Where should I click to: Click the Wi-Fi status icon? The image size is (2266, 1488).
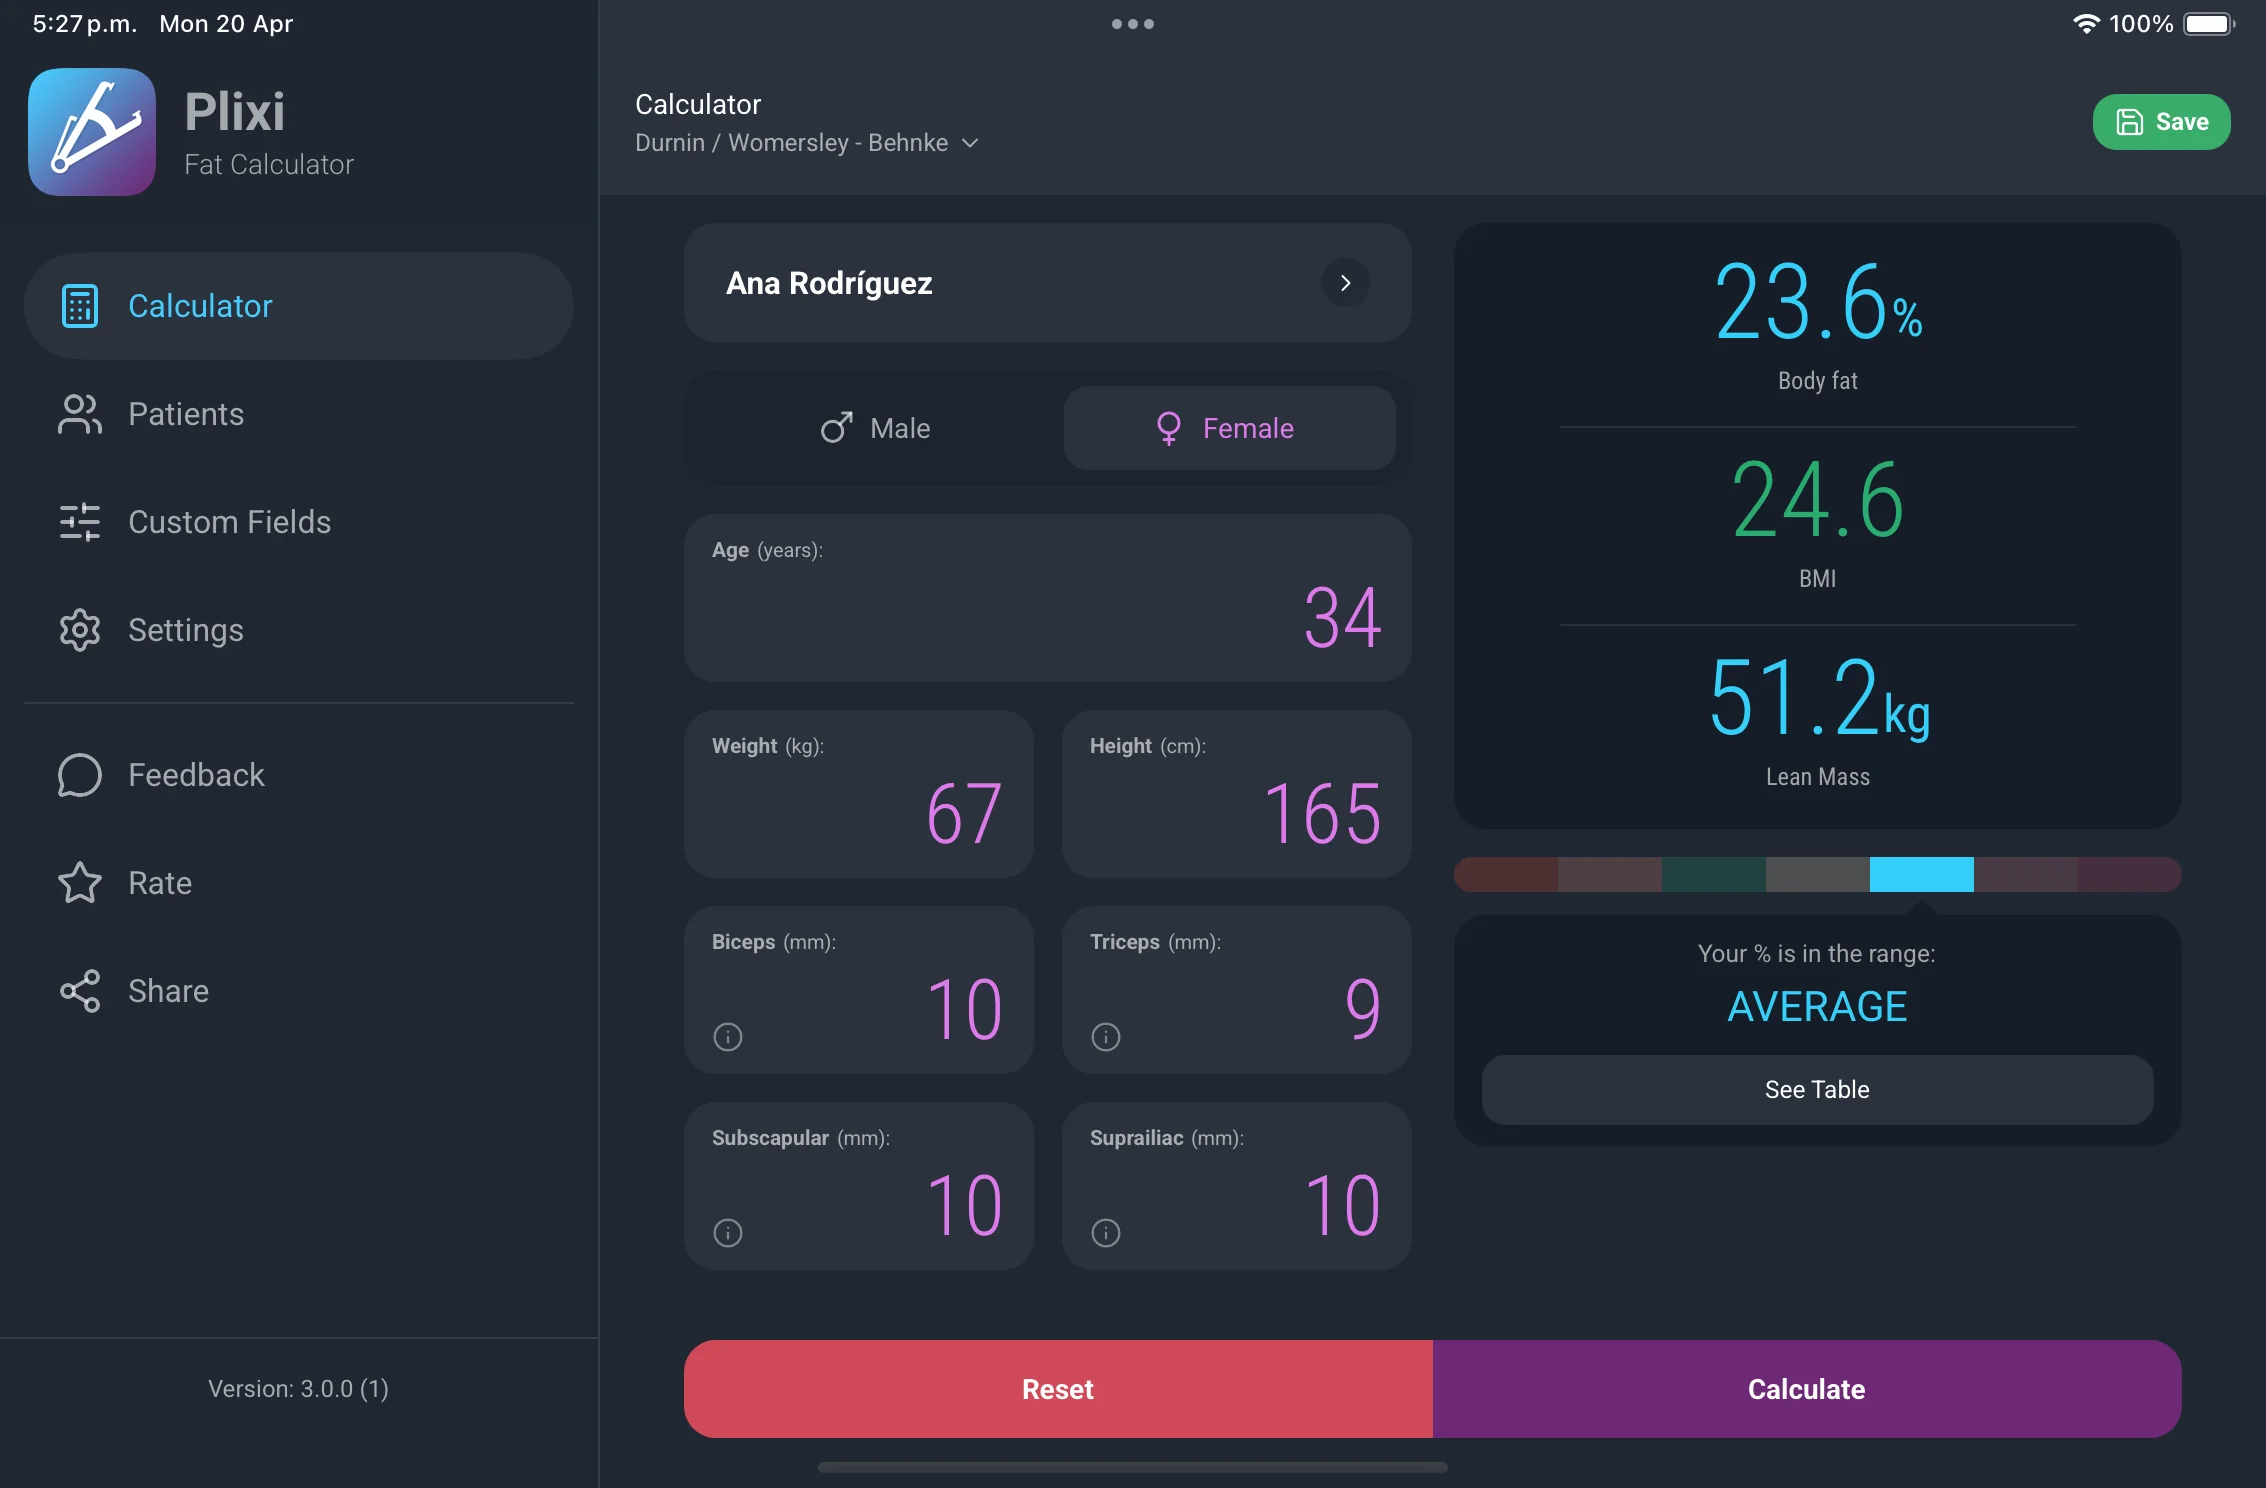click(2085, 23)
